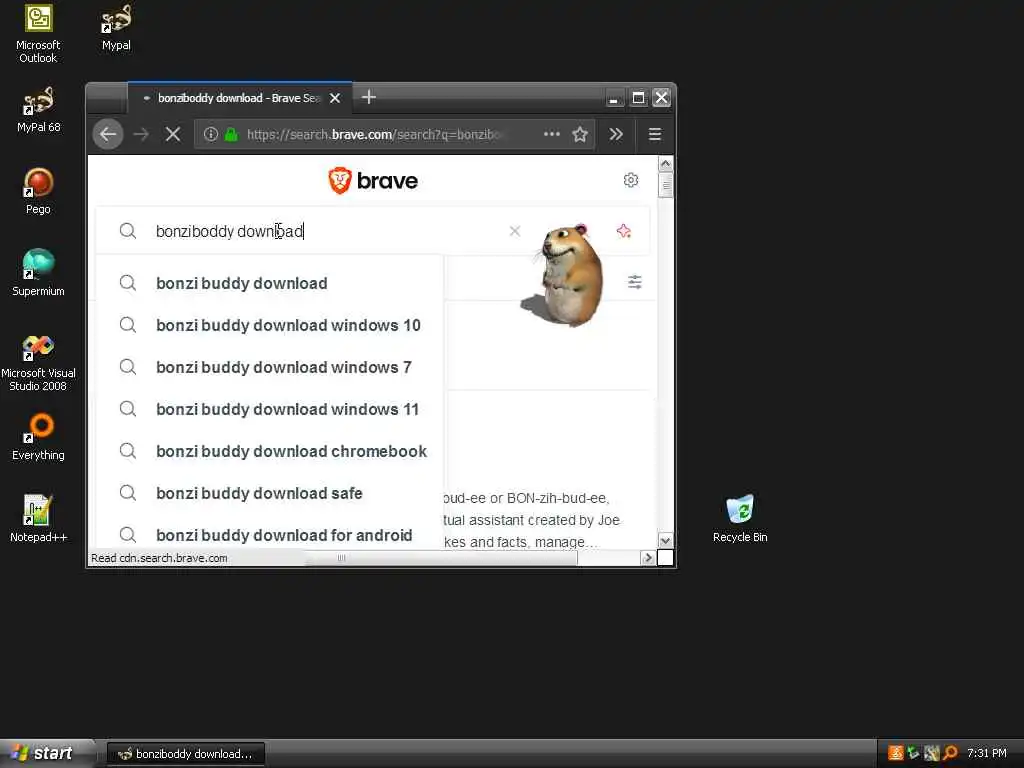Click the browser address bar URL
The image size is (1024, 768).
(x=376, y=135)
